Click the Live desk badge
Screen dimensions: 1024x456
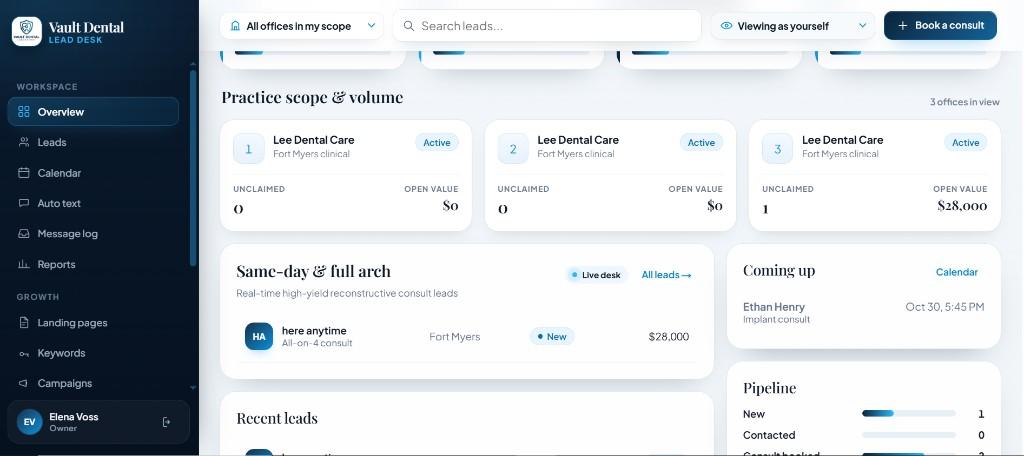597,275
